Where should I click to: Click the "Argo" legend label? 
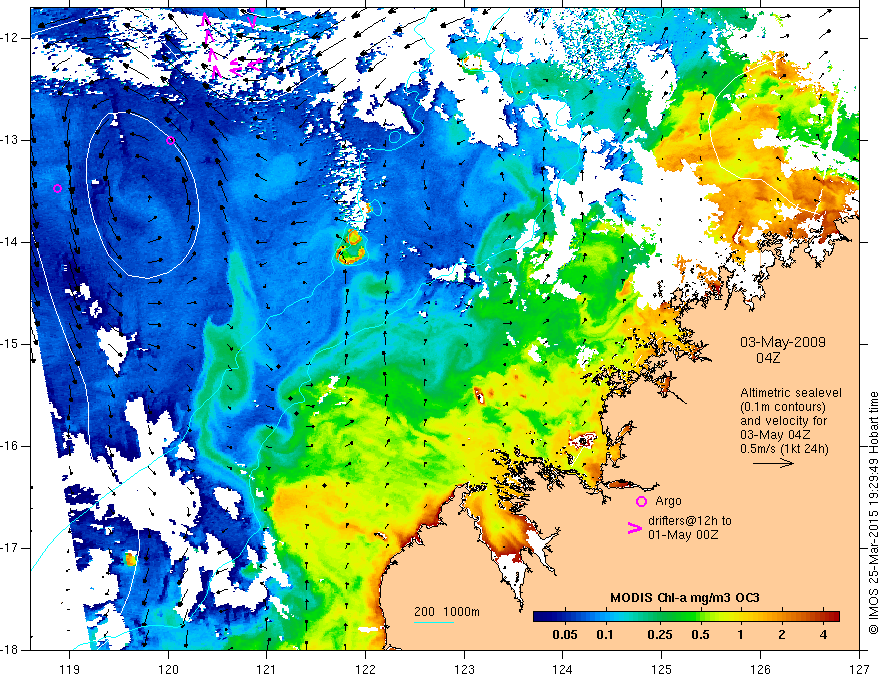[668, 501]
